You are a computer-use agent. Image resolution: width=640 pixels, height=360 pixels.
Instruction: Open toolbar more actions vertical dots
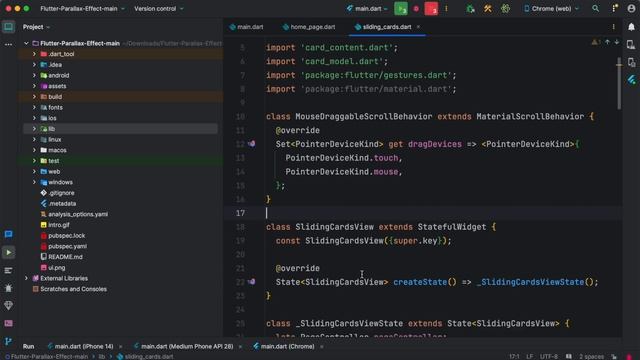446,9
